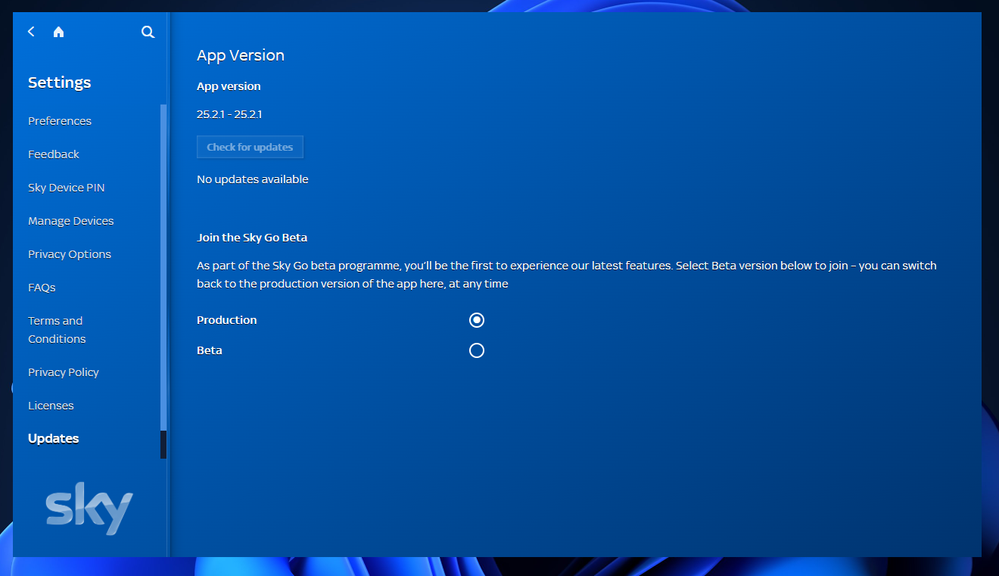Open Privacy Options in sidebar
The width and height of the screenshot is (999, 576).
click(x=69, y=254)
